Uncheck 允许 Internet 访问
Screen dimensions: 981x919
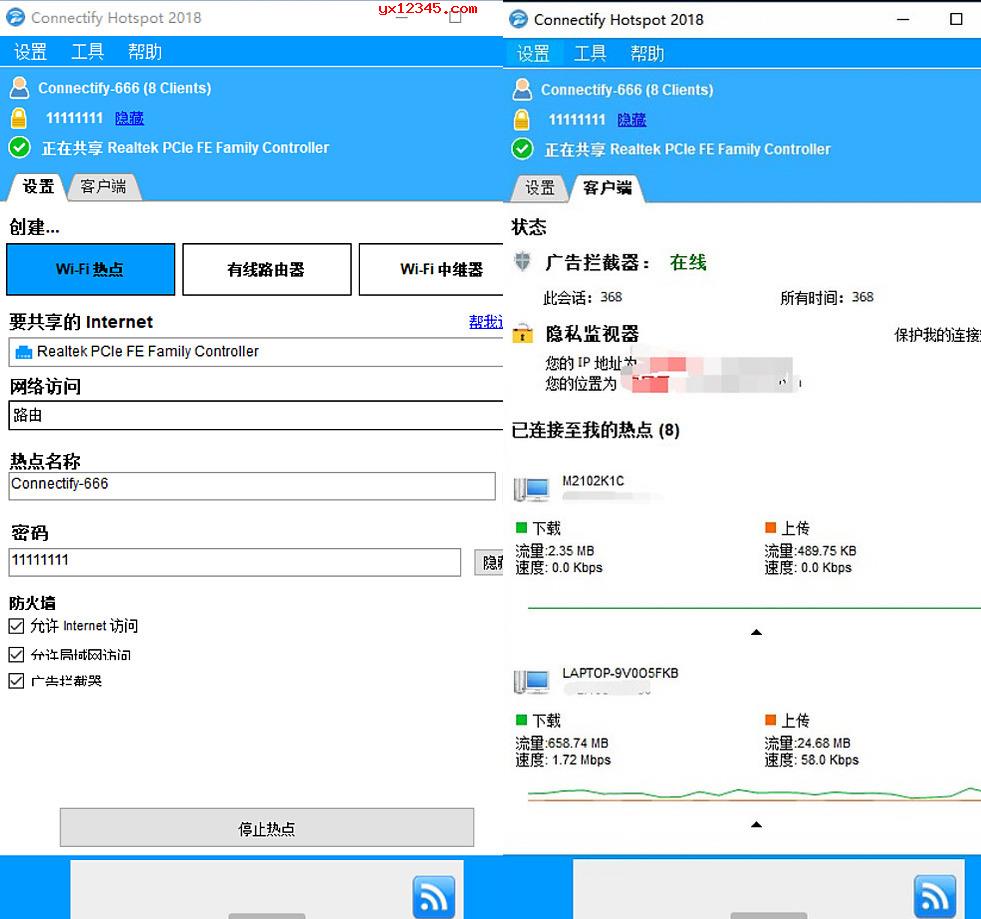tap(14, 625)
